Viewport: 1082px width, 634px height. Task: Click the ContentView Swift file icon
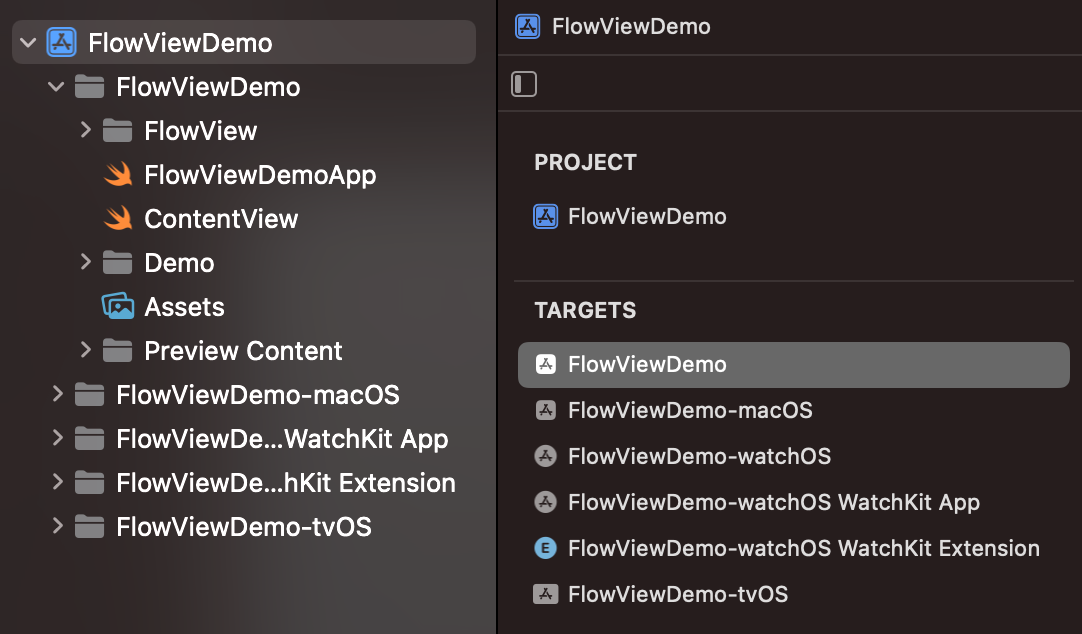(x=118, y=219)
